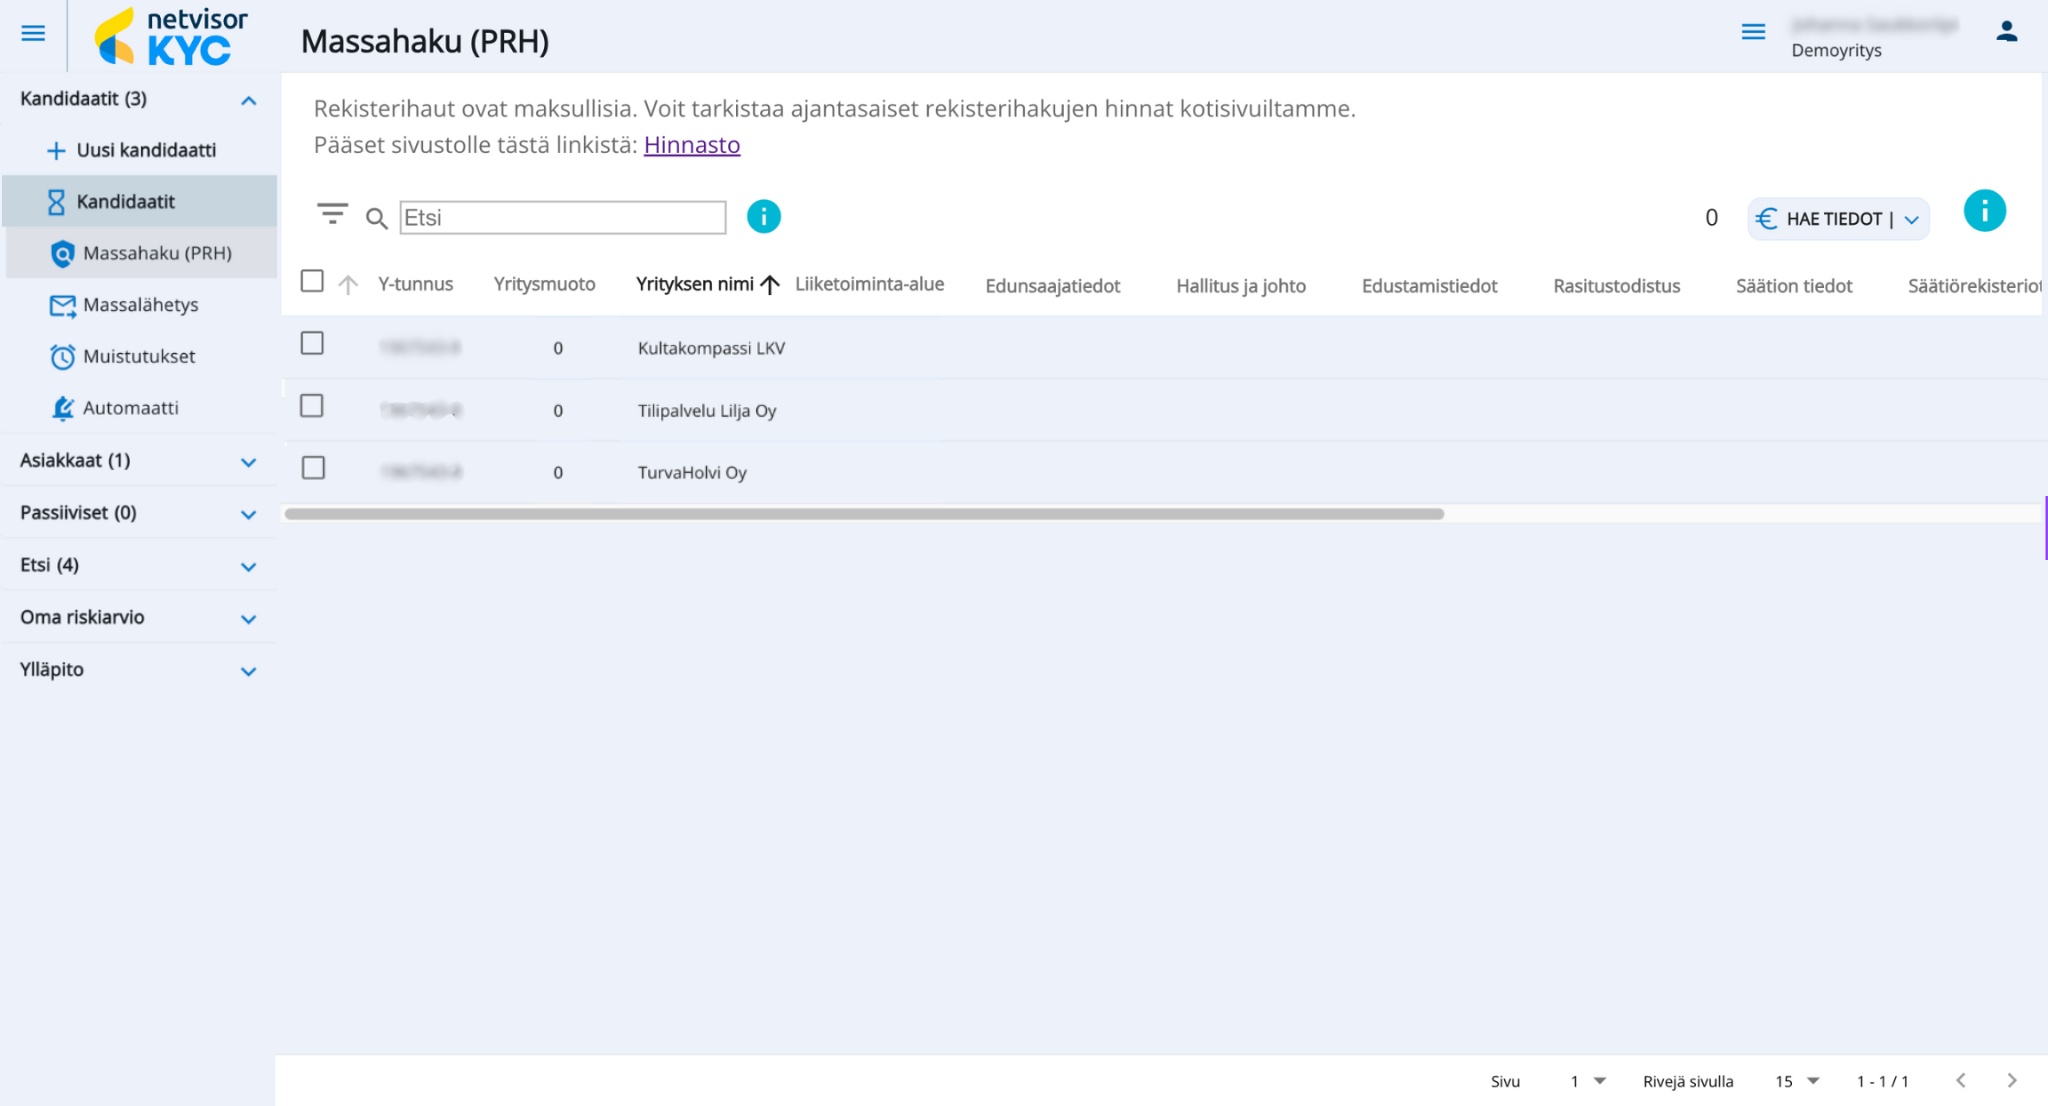Click the menu lines icon near Demoyritys
Viewport: 2048px width, 1106px height.
coord(1753,32)
